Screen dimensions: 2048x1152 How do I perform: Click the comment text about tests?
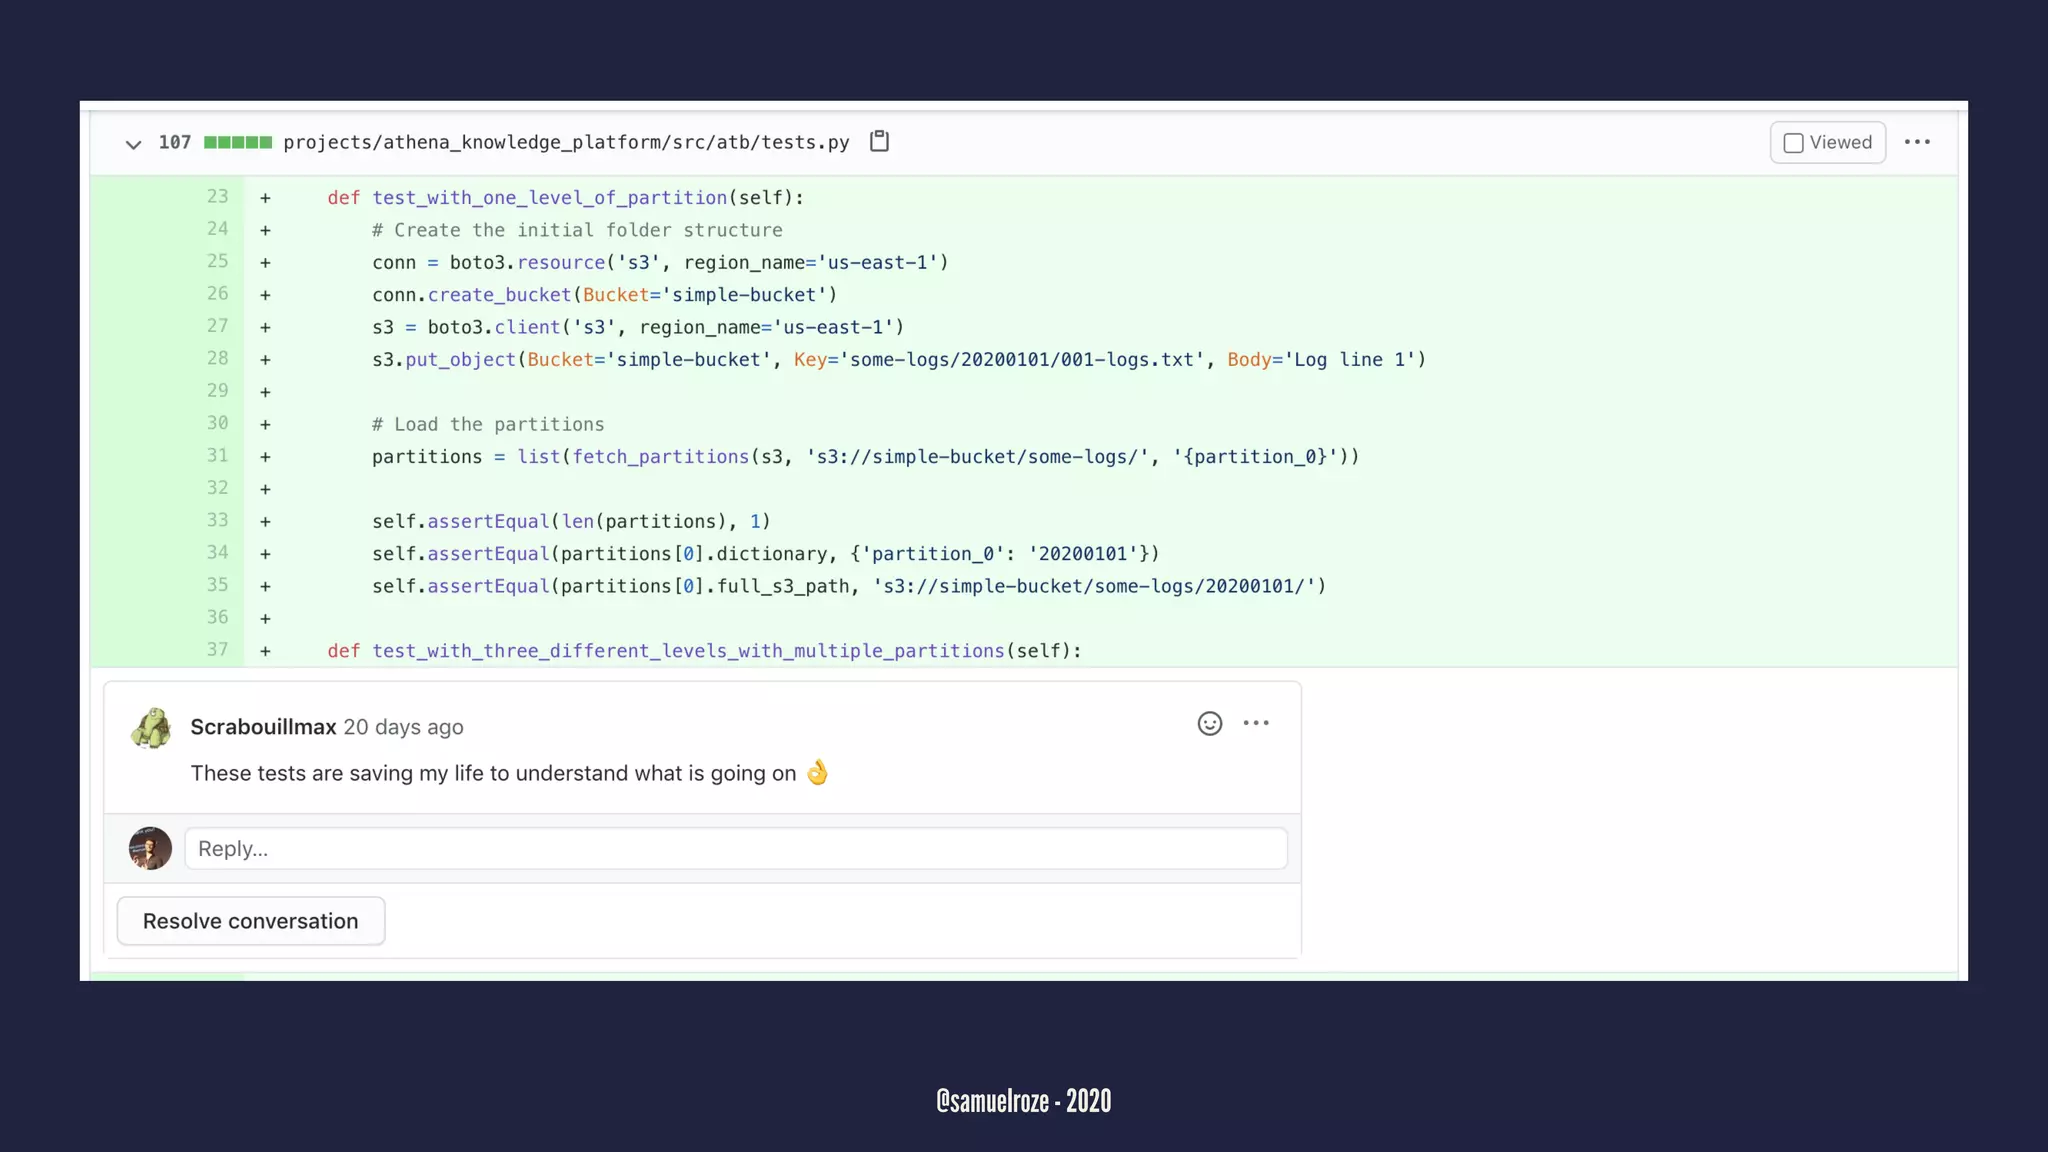click(x=493, y=773)
